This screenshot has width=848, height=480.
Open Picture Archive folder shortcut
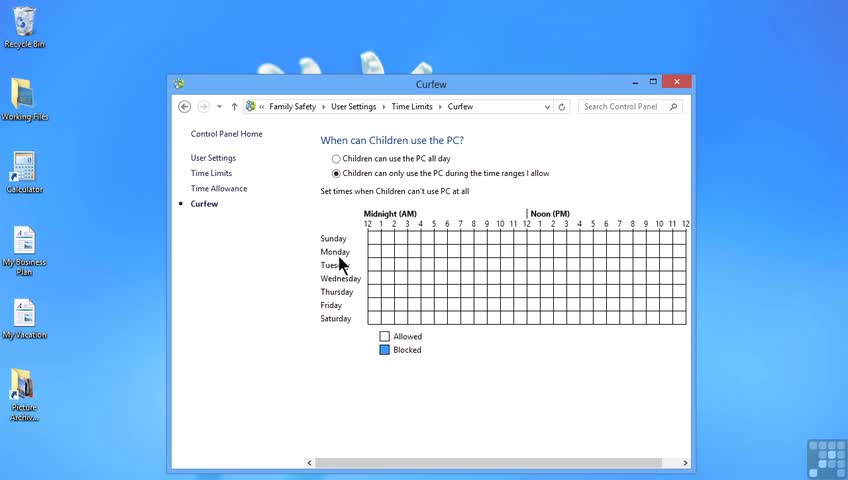point(24,395)
